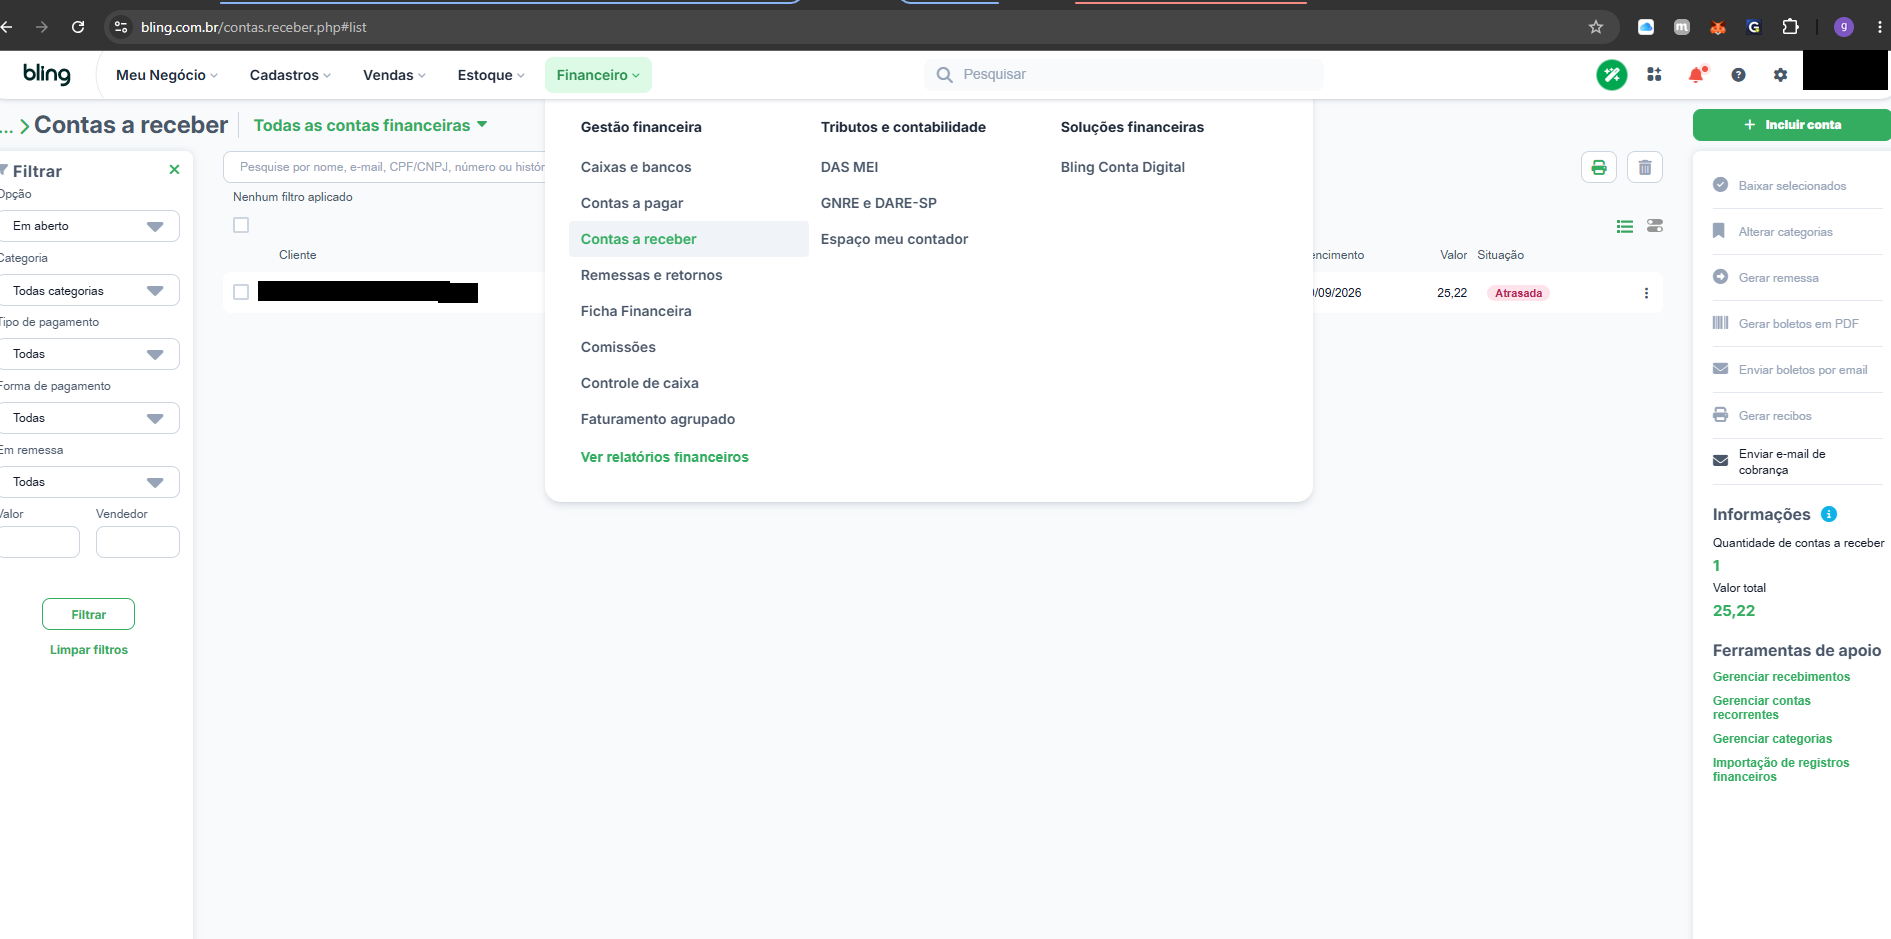Viewport: 1891px width, 939px height.
Task: Switch to list view icon
Action: tap(1624, 227)
